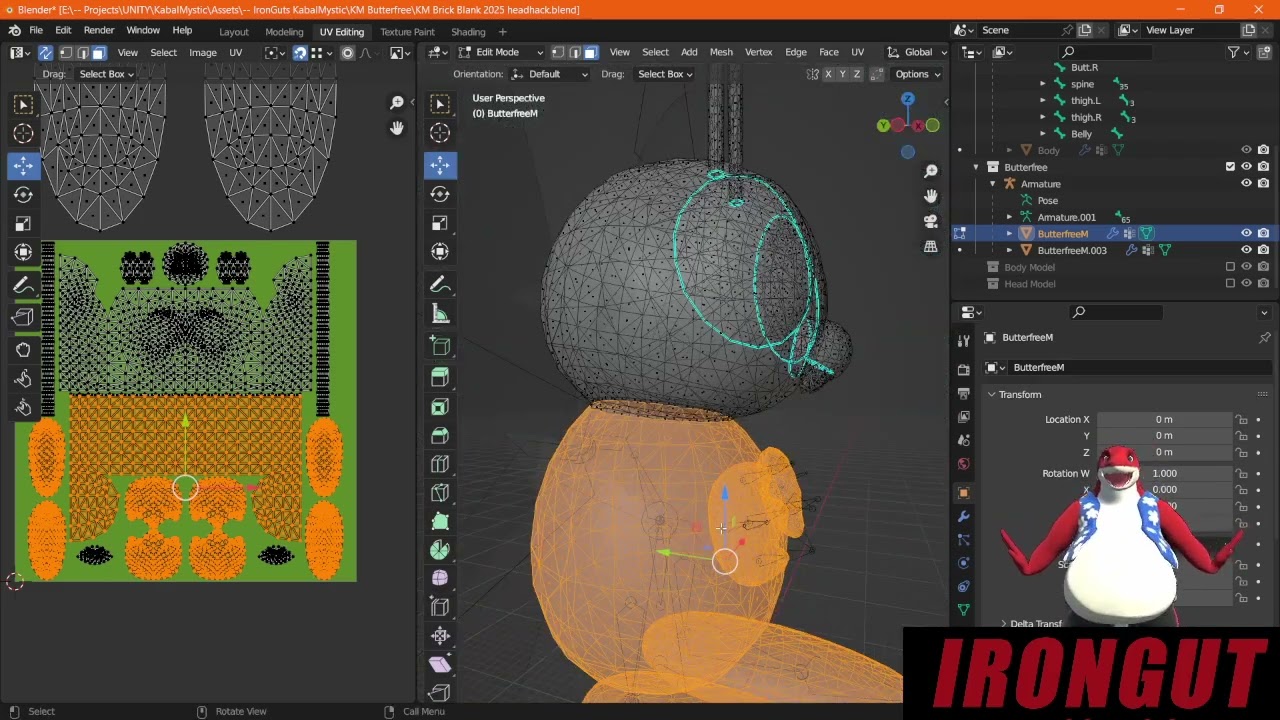Pick the Scale tool in the 3D viewport toolbar
Screen dimensions: 1280x720
[440, 223]
